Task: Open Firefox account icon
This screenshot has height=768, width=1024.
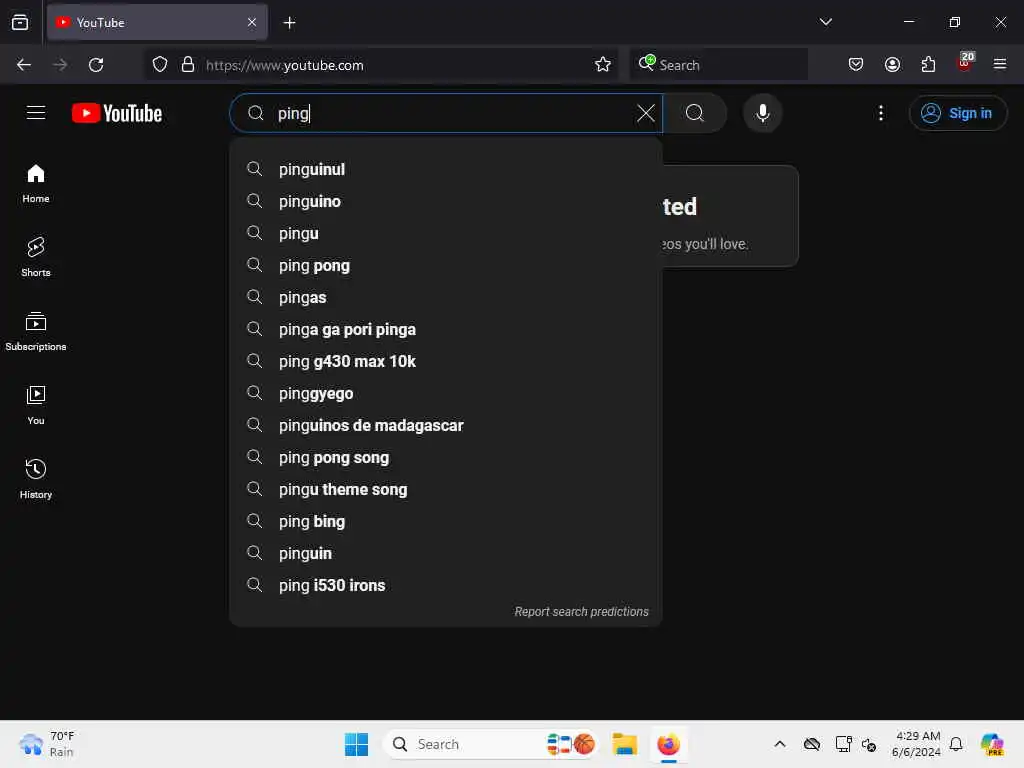Action: coord(892,65)
